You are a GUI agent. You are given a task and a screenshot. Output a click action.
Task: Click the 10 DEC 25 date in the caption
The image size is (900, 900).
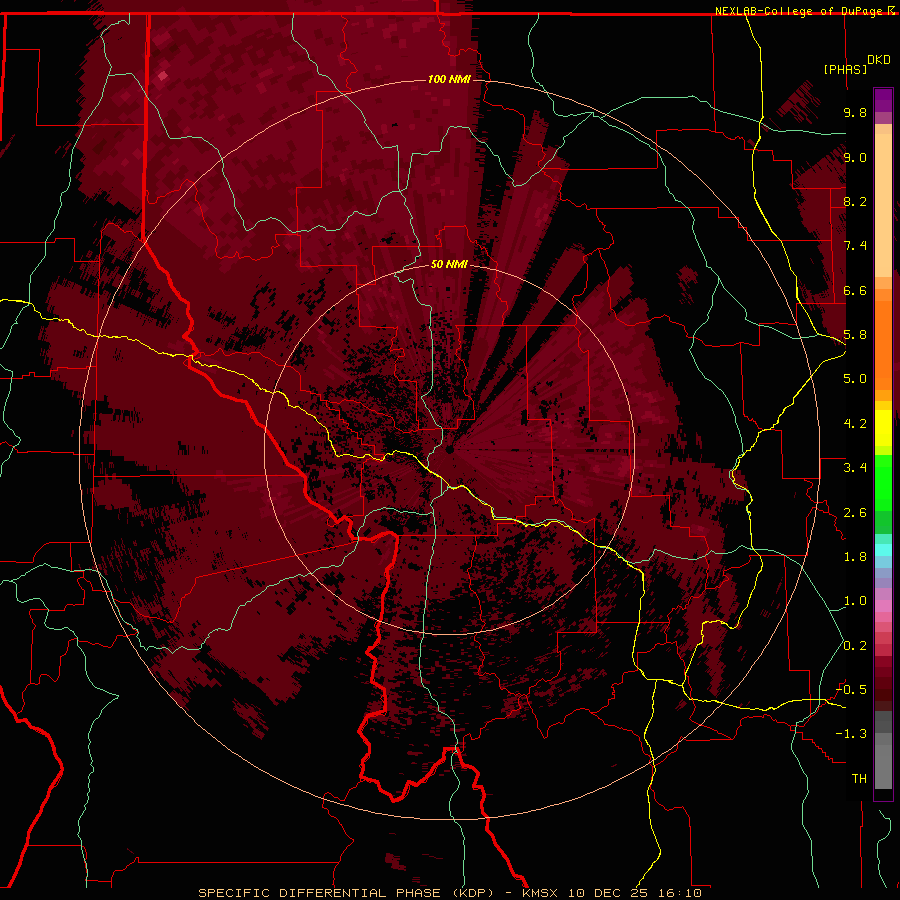(x=610, y=893)
